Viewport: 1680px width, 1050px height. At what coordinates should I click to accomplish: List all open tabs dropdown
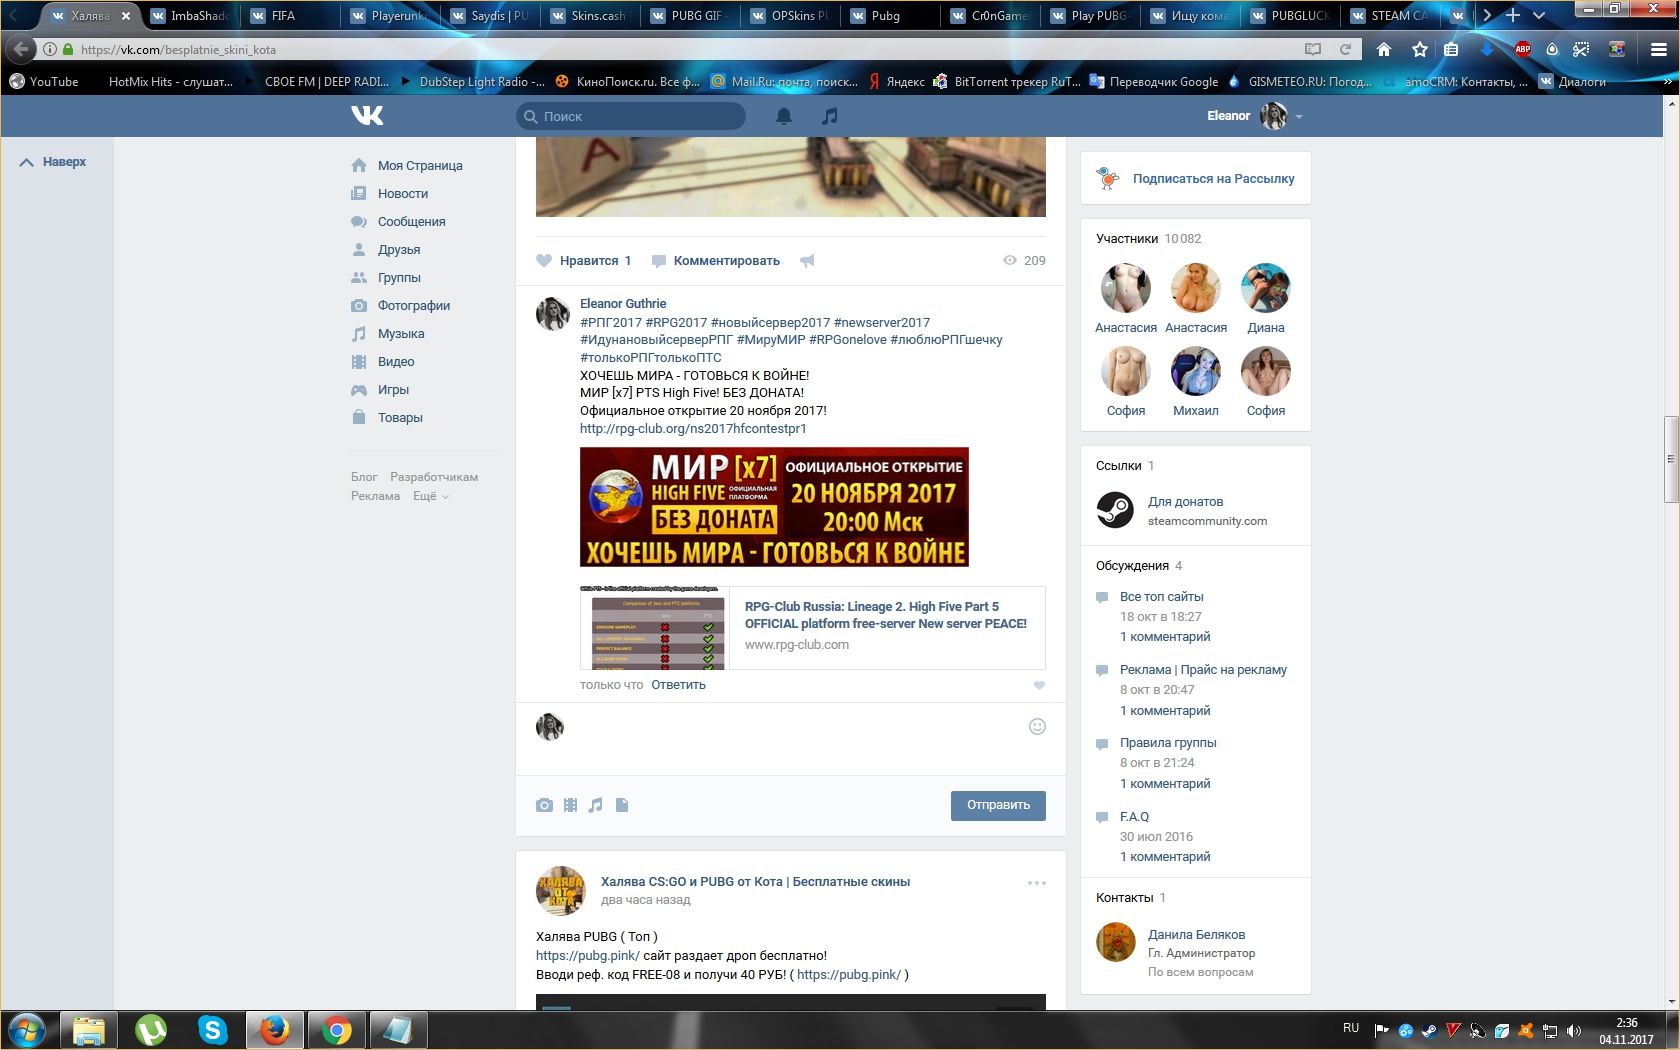pos(1539,15)
